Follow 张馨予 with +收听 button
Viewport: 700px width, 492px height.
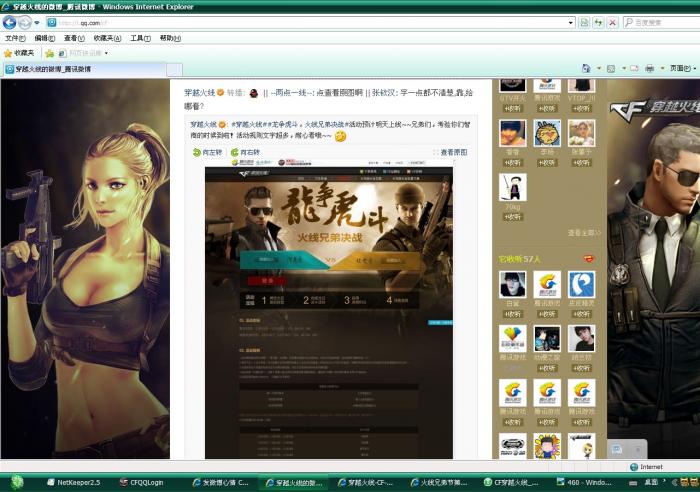(581, 163)
